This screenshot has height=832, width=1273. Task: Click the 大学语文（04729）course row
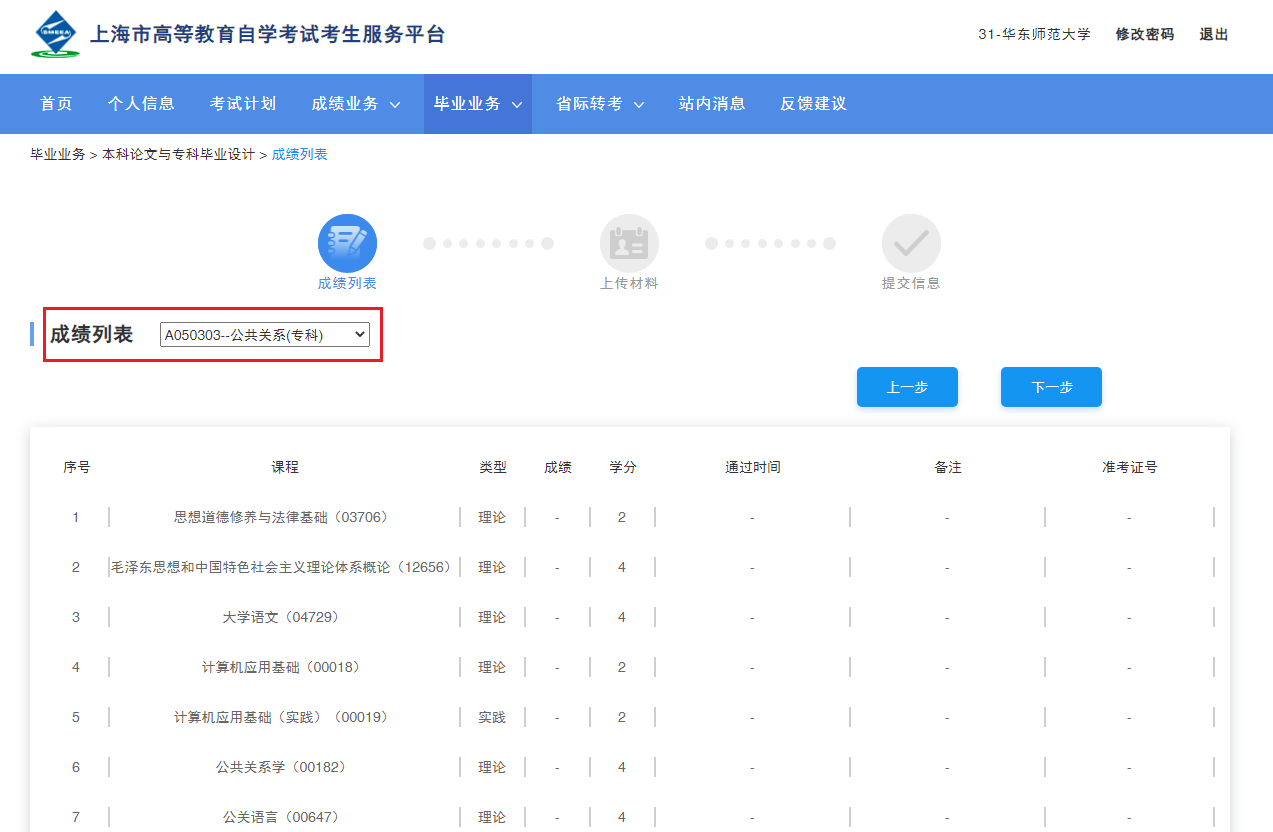pos(281,618)
